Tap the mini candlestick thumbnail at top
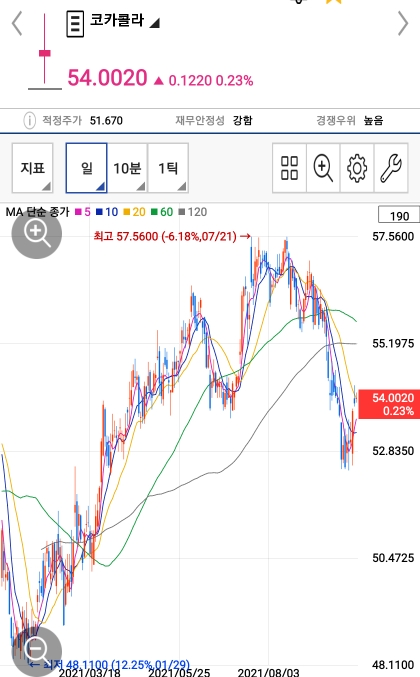Viewport: 420px width, 677px height. click(x=44, y=51)
